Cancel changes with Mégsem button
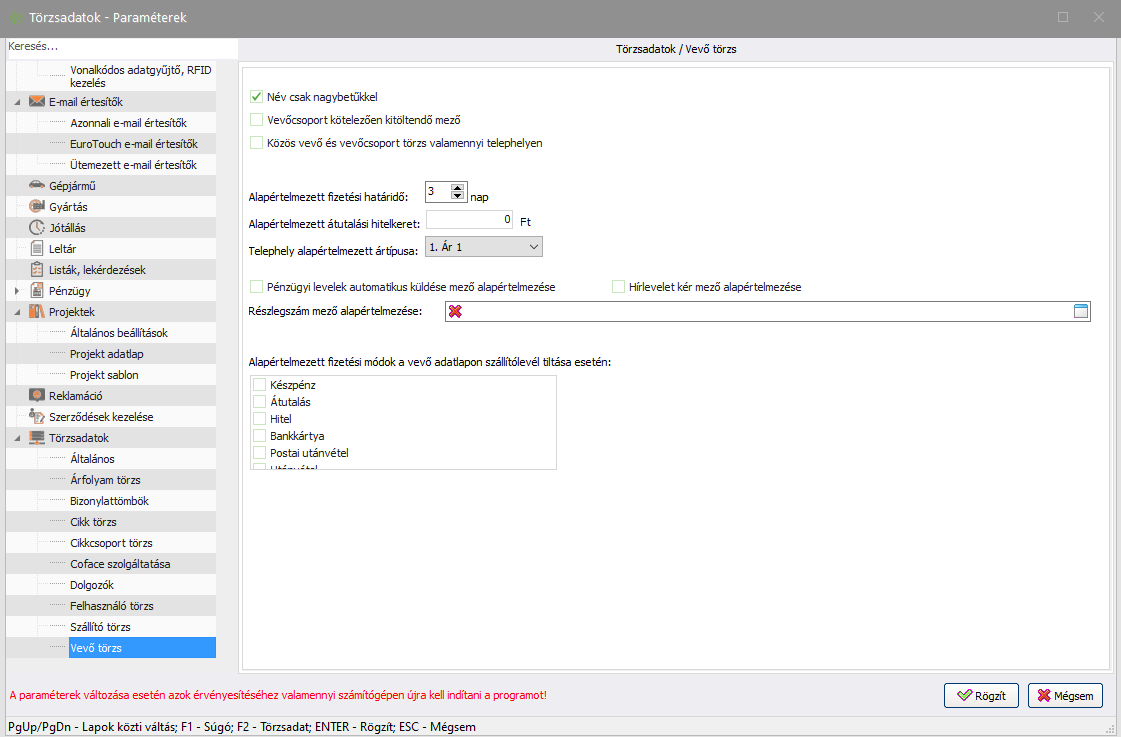 click(x=1065, y=696)
